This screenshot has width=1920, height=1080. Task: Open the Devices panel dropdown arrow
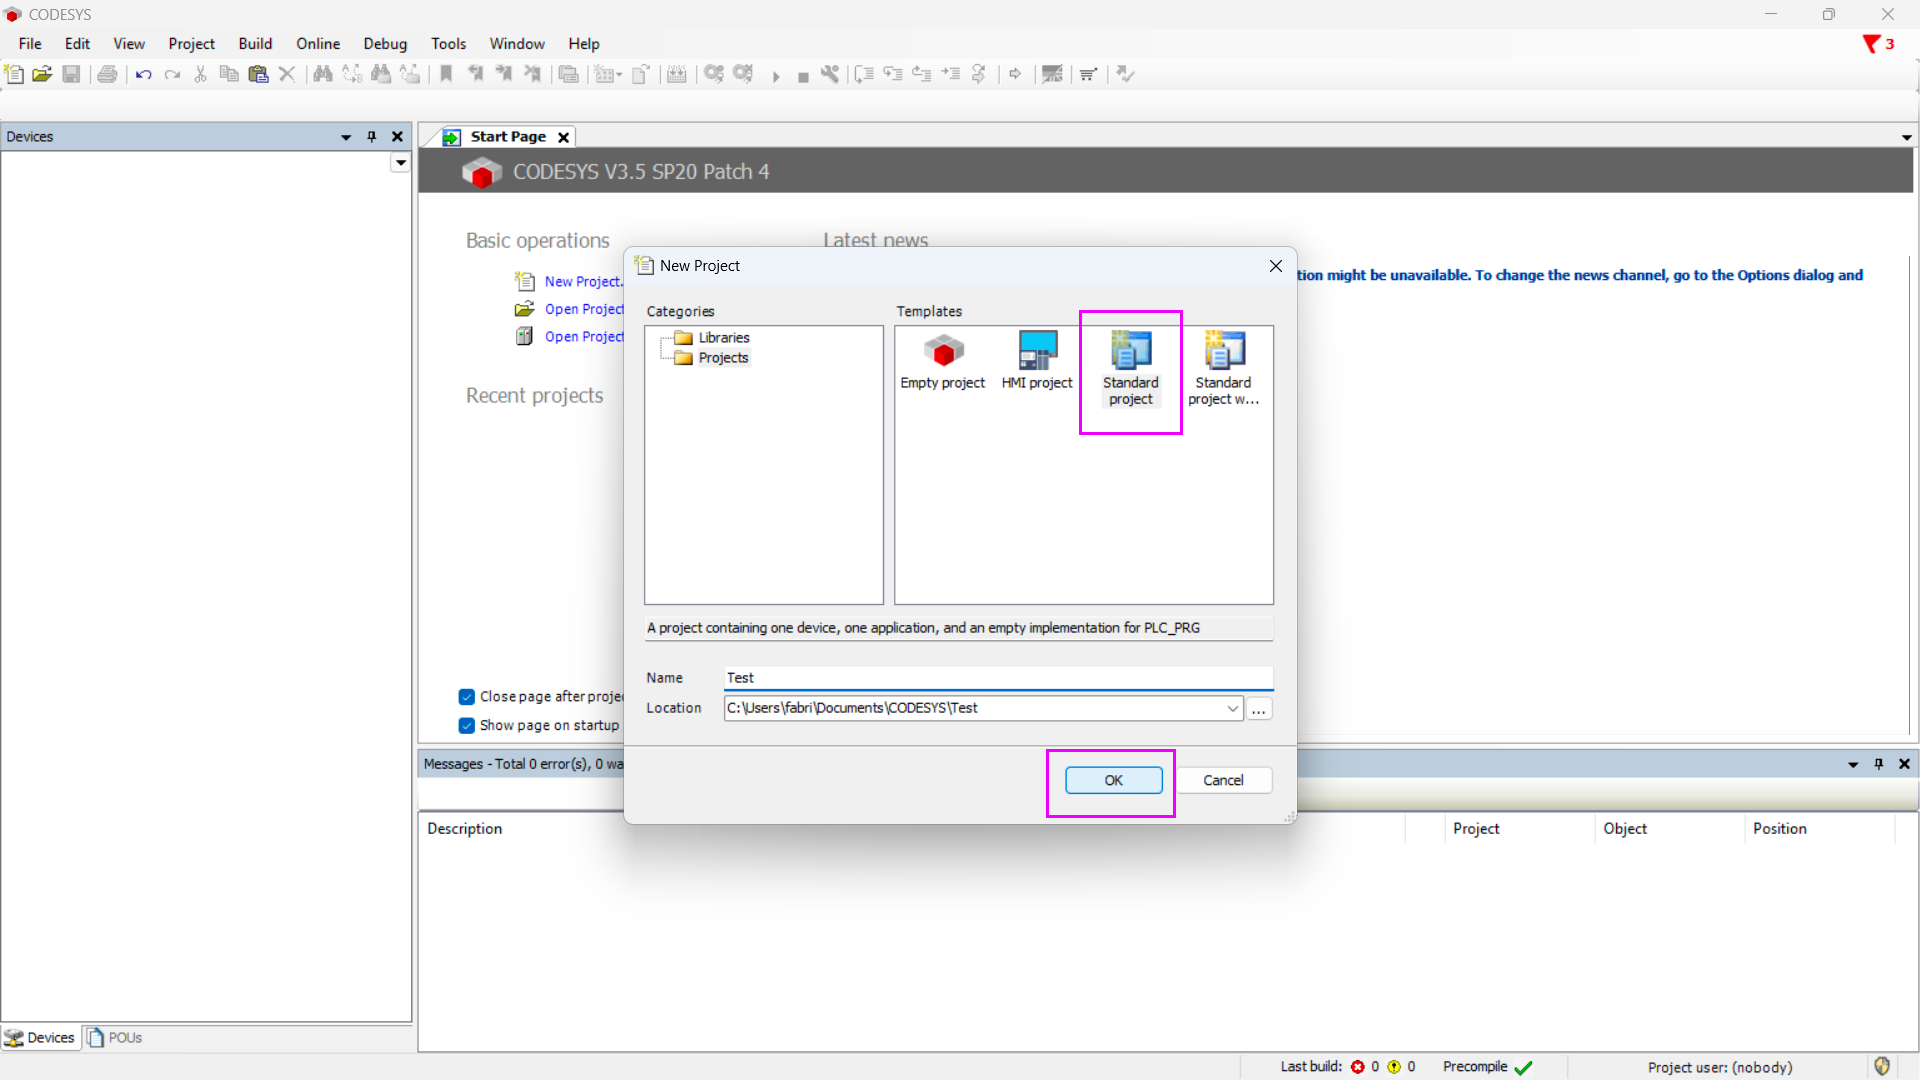pos(346,137)
